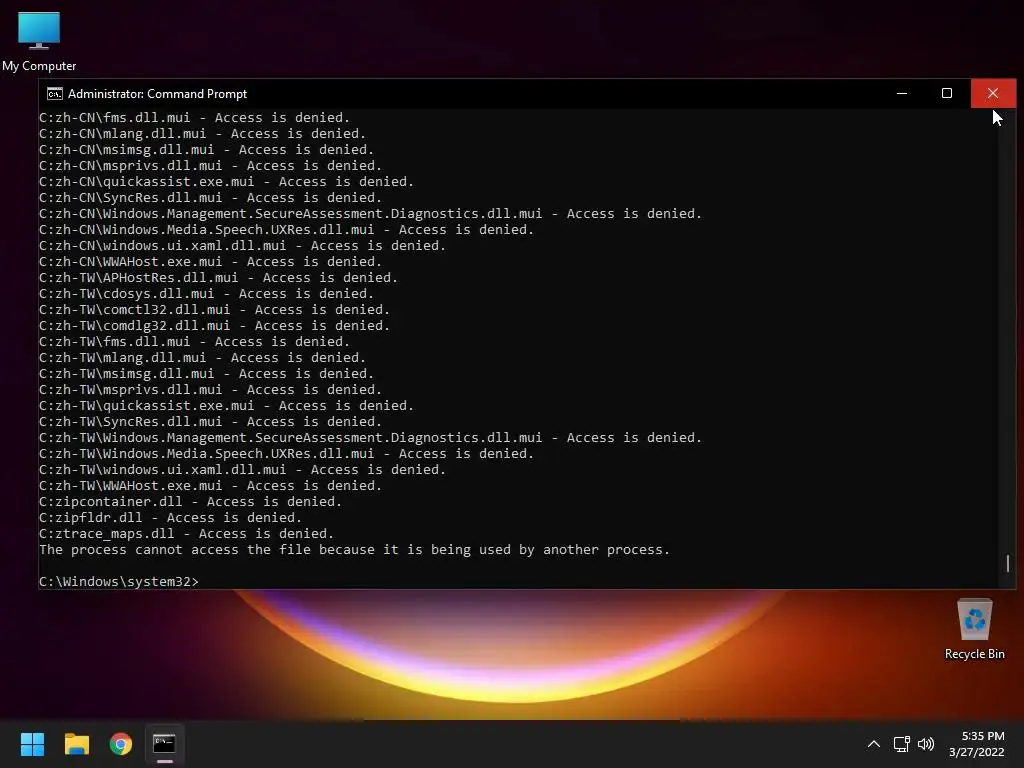
Task: Click the zh-CN\fms.dll.mui line
Action: pos(195,118)
